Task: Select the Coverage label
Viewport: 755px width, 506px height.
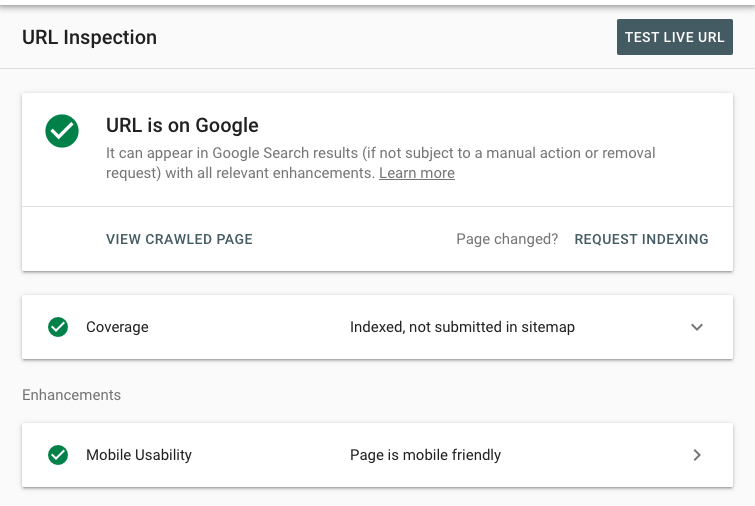Action: [117, 327]
